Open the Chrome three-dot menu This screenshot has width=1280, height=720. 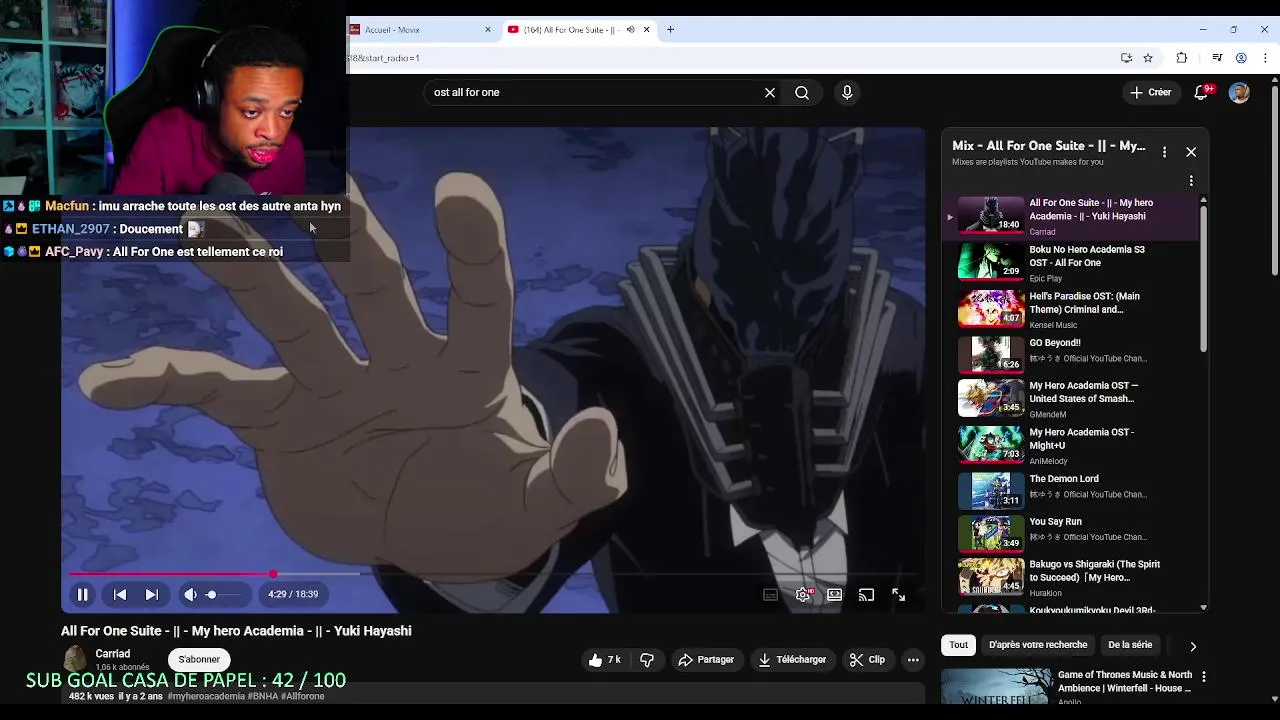[1266, 58]
